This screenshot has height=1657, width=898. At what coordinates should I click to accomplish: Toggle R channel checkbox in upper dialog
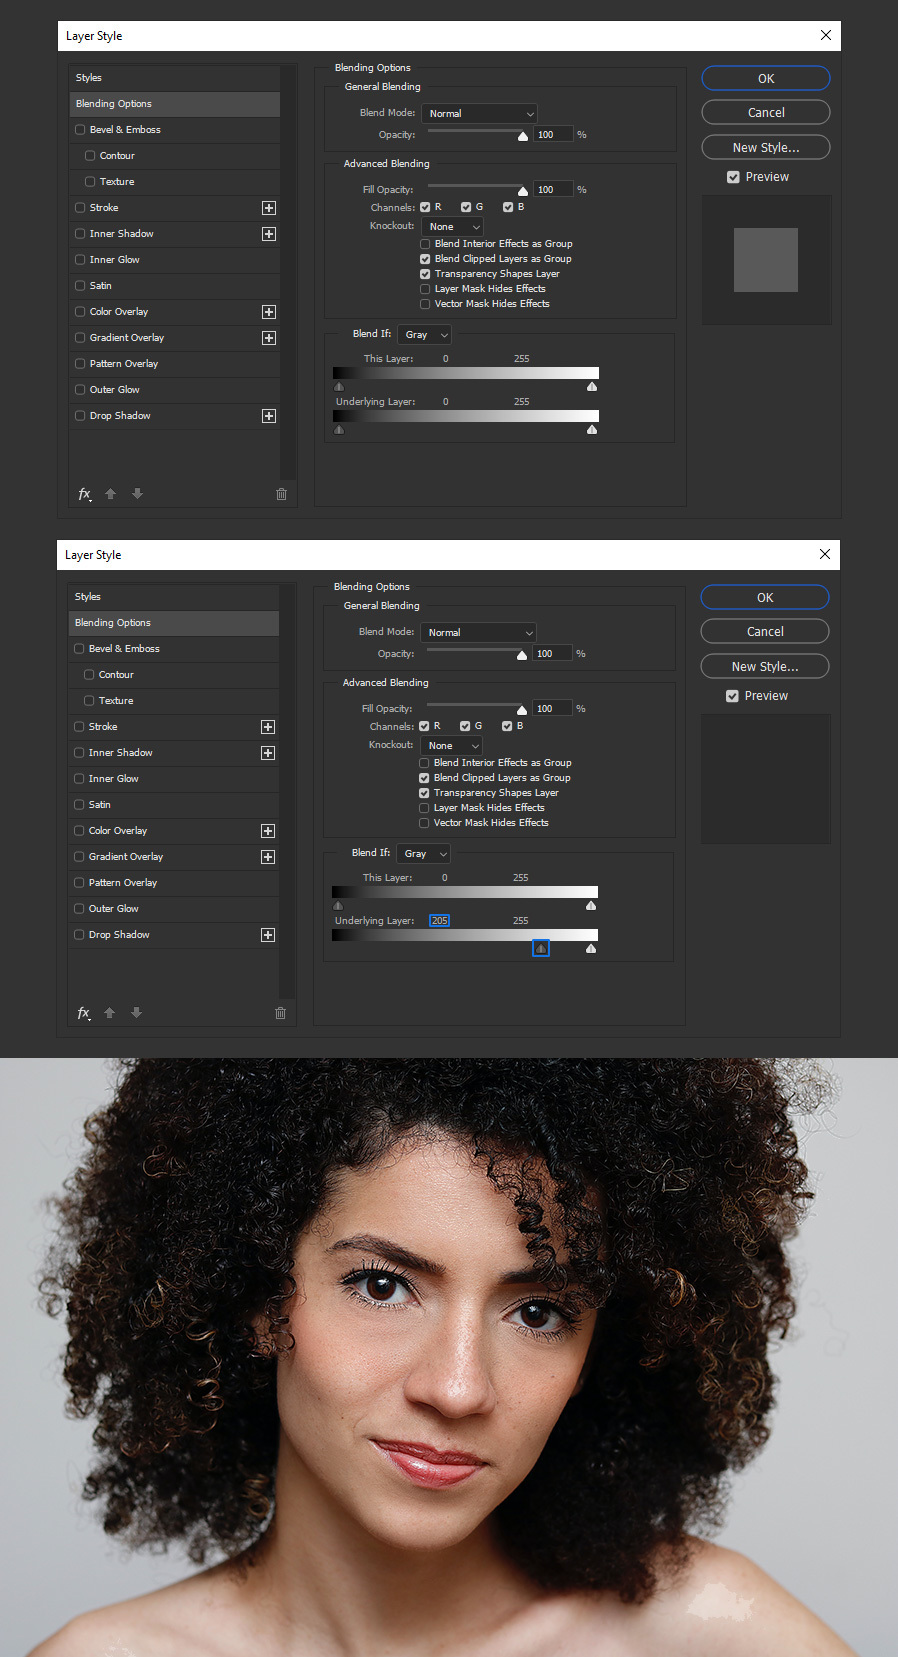pyautogui.click(x=425, y=207)
